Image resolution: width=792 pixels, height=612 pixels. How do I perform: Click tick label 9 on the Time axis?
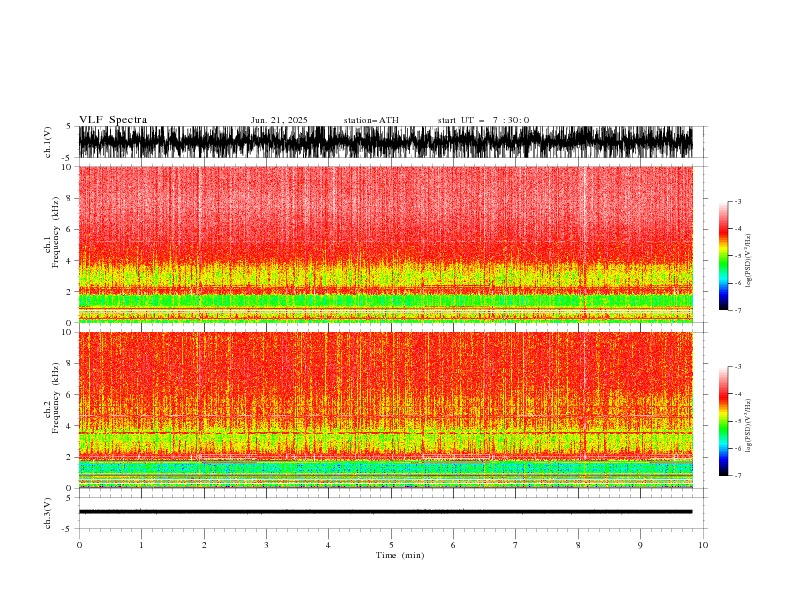click(x=640, y=545)
